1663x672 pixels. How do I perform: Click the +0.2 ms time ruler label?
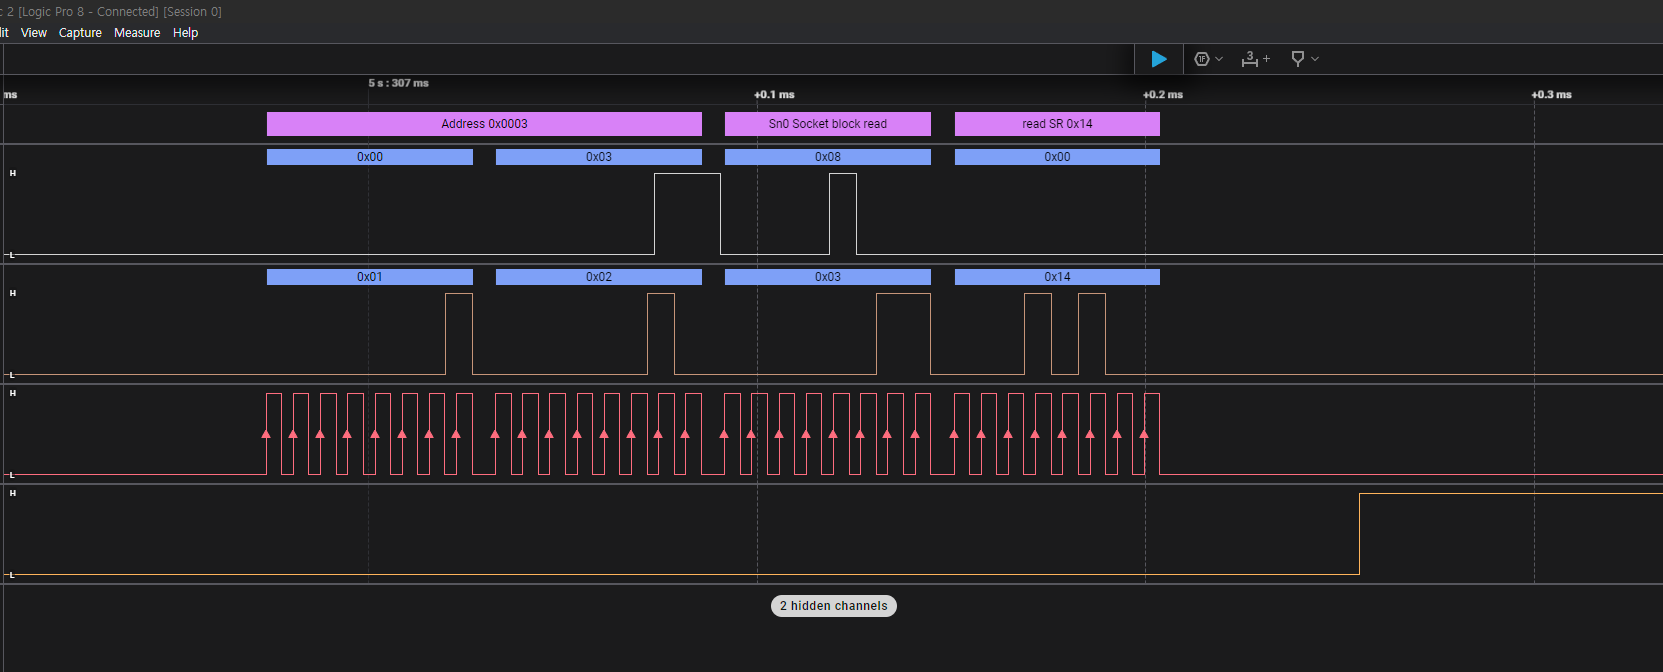click(x=1163, y=95)
